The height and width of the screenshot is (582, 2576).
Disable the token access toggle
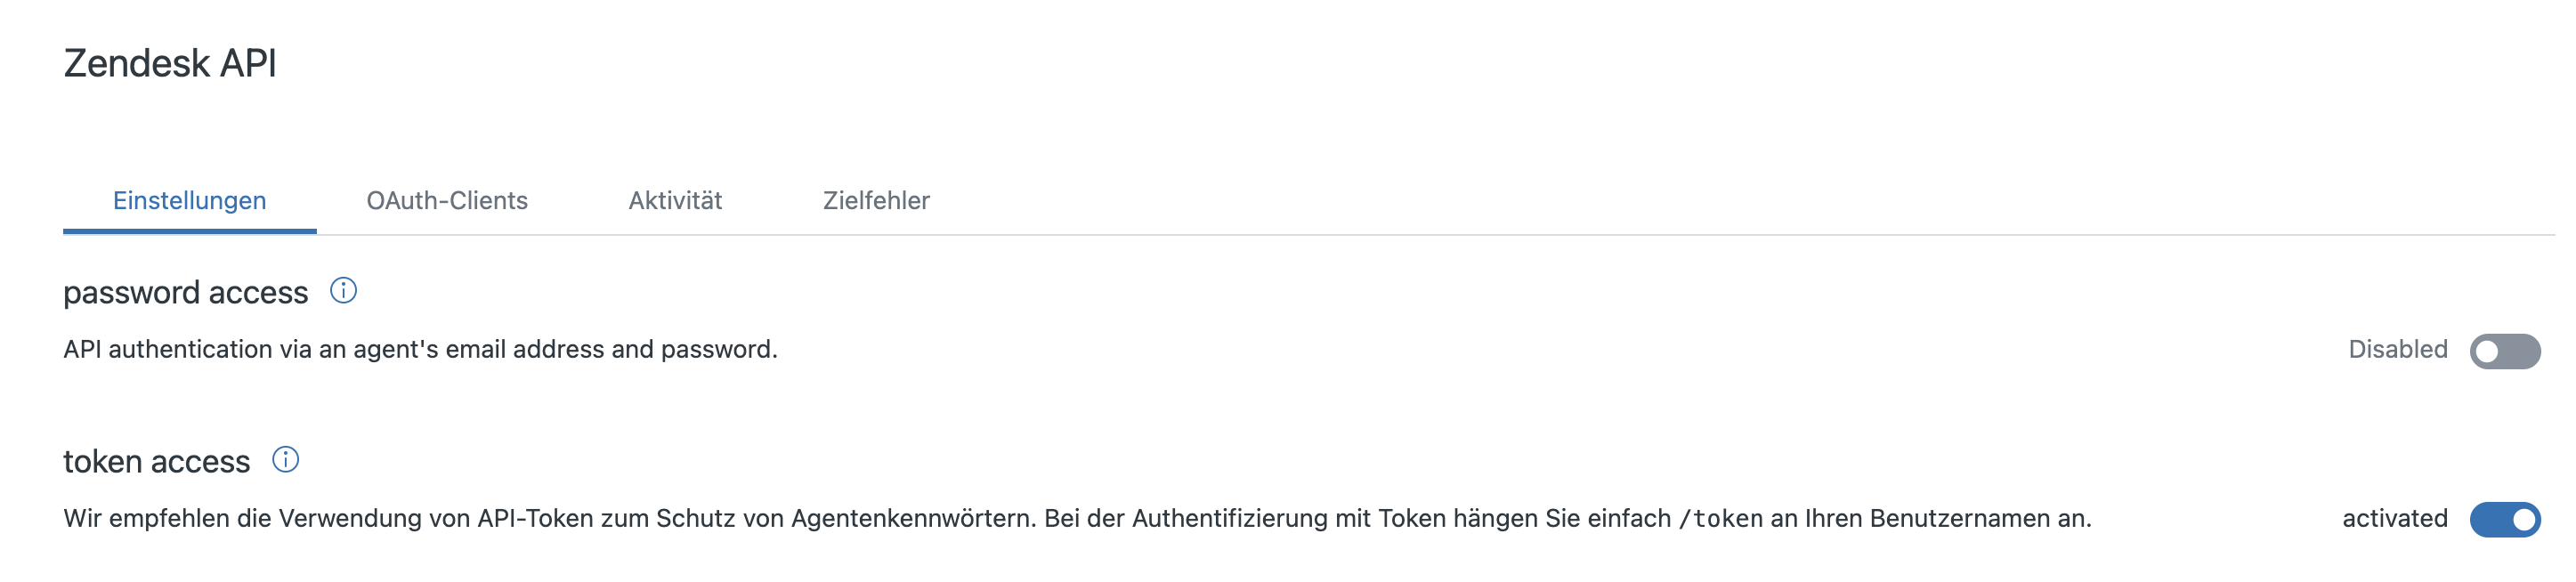[x=2504, y=520]
